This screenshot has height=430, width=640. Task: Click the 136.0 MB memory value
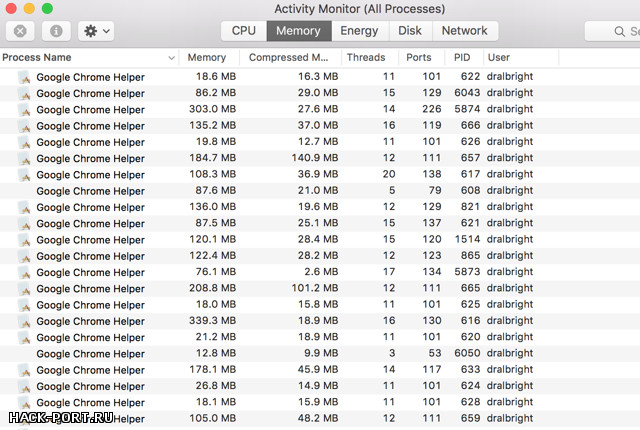213,207
